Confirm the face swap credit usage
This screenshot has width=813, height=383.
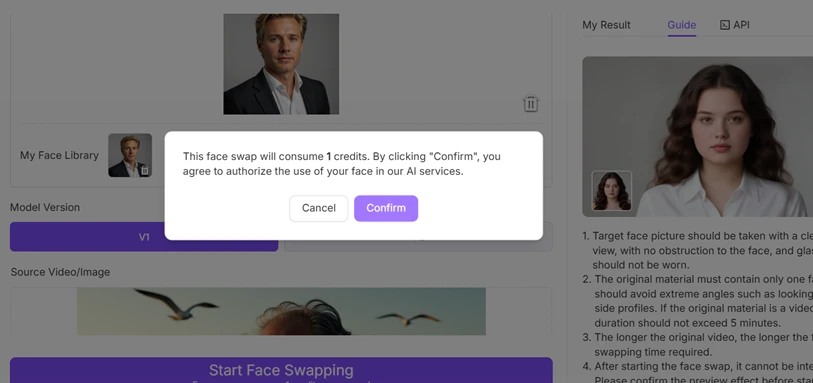coord(386,208)
